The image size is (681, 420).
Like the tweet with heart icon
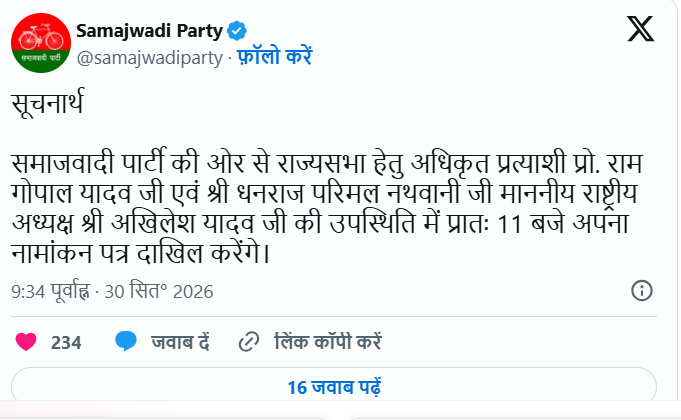[26, 342]
